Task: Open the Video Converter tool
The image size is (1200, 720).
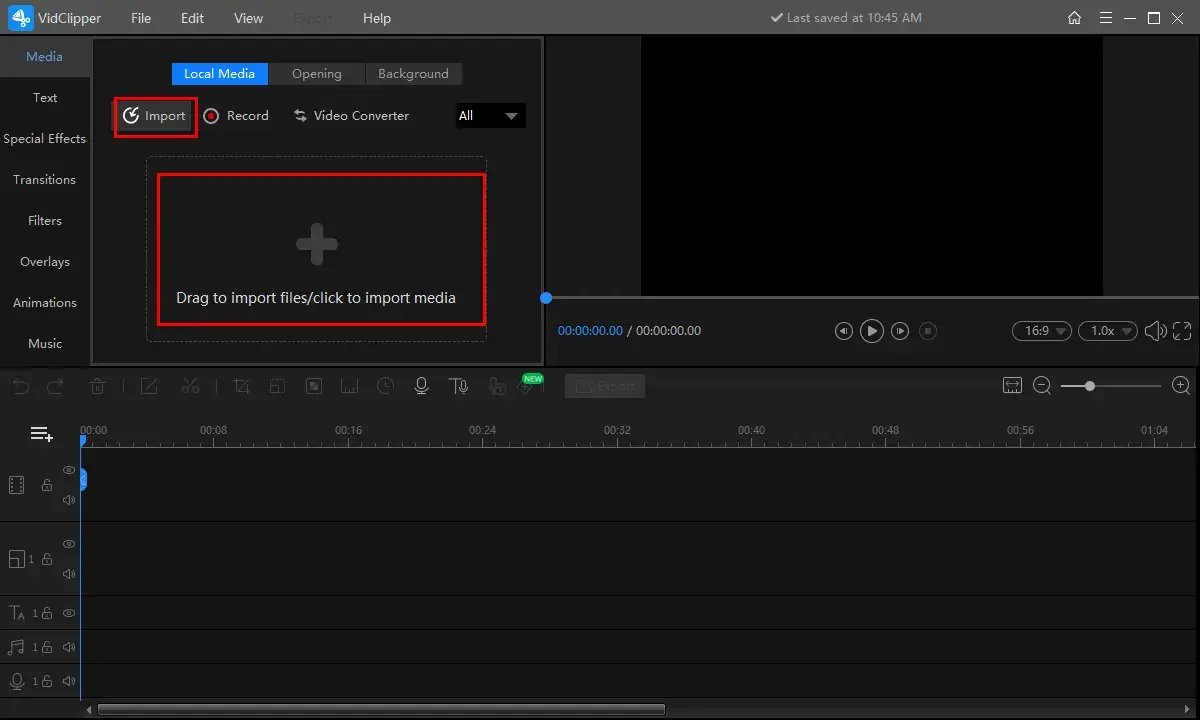Action: (351, 116)
